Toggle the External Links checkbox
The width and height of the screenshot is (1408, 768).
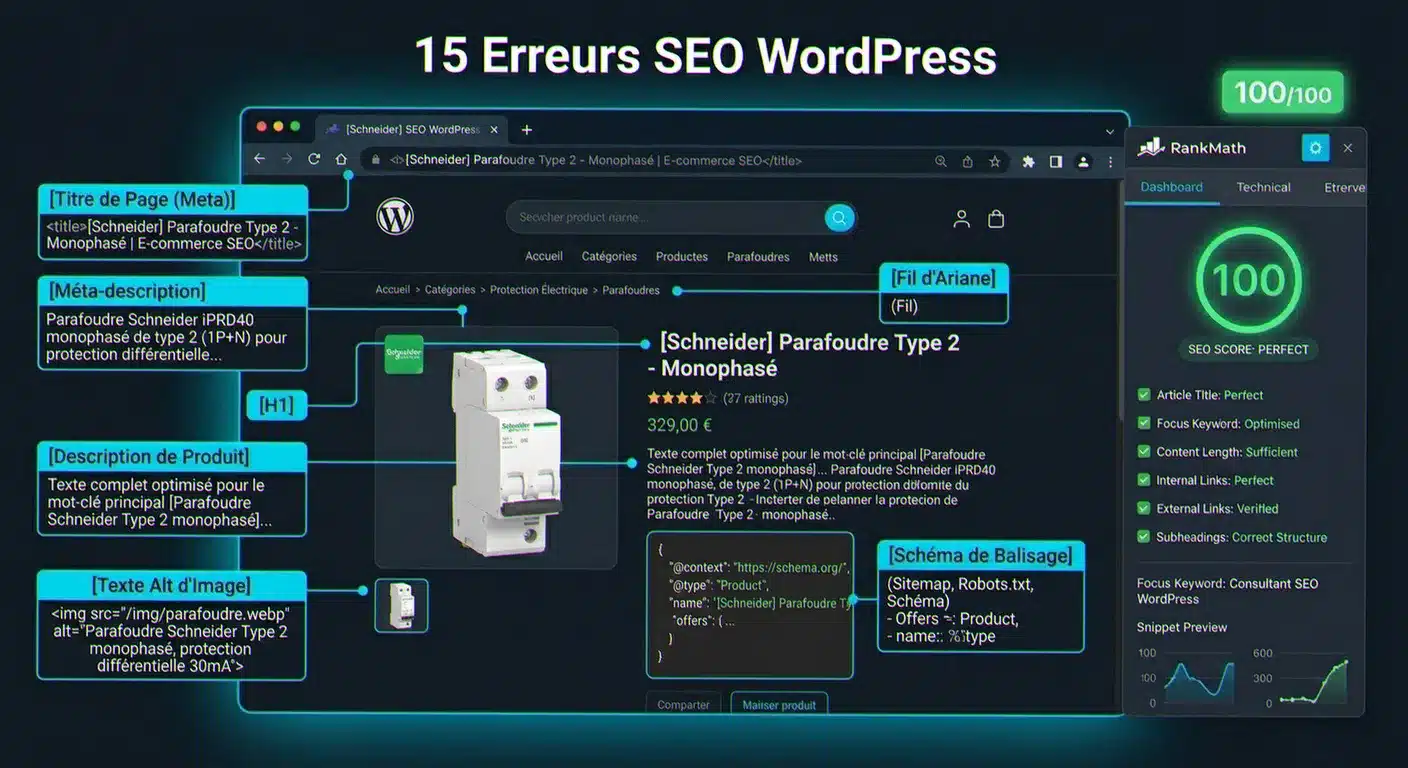click(x=1144, y=508)
